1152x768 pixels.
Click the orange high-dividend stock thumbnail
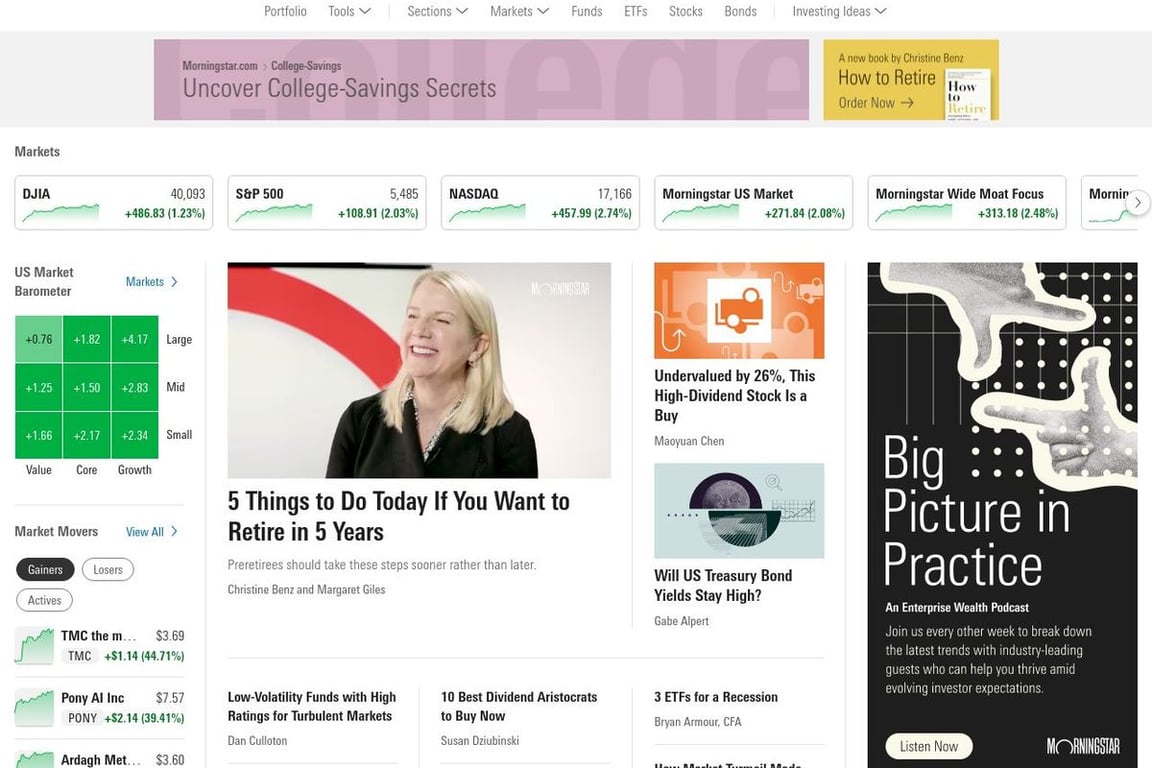pyautogui.click(x=739, y=311)
